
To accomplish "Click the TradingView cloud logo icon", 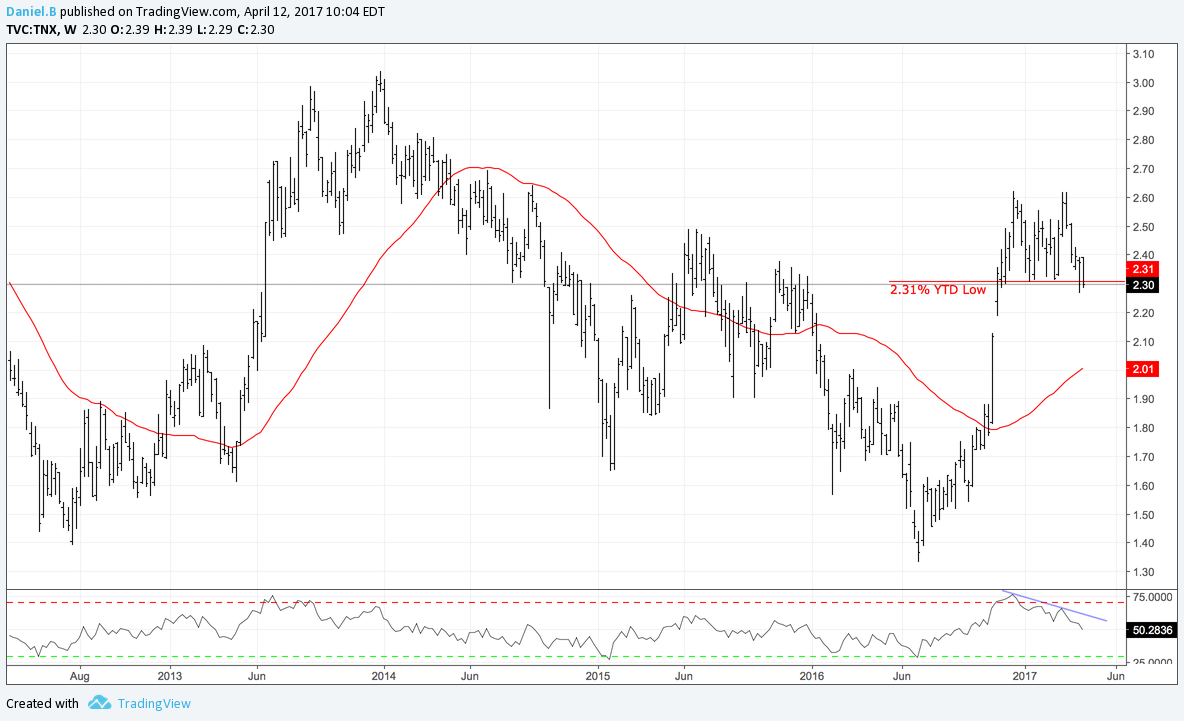I will pos(100,703).
